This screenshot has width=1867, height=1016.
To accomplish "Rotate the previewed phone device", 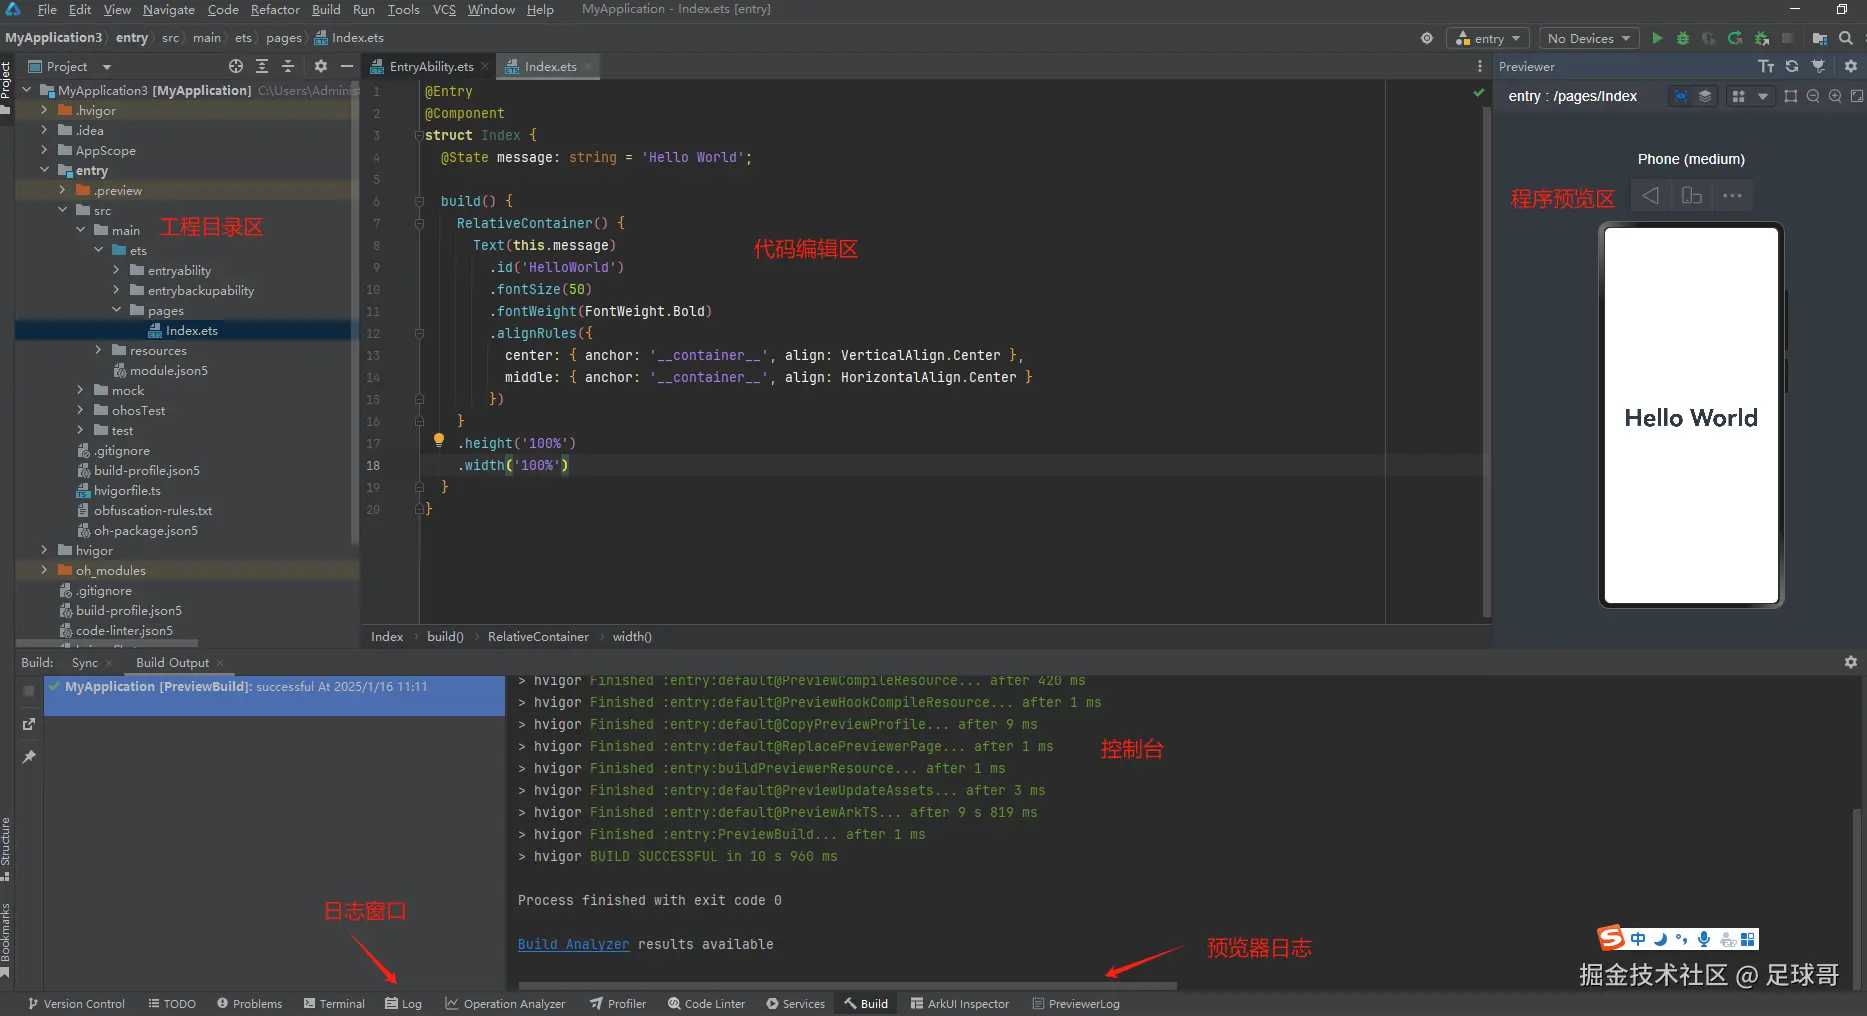I will pos(1692,196).
